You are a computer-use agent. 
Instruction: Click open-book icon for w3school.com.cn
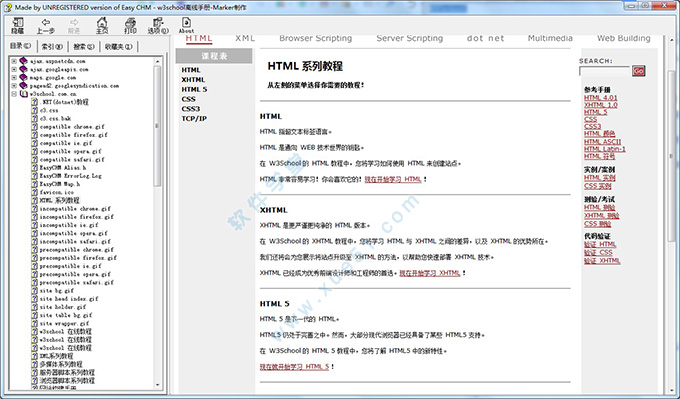point(23,94)
